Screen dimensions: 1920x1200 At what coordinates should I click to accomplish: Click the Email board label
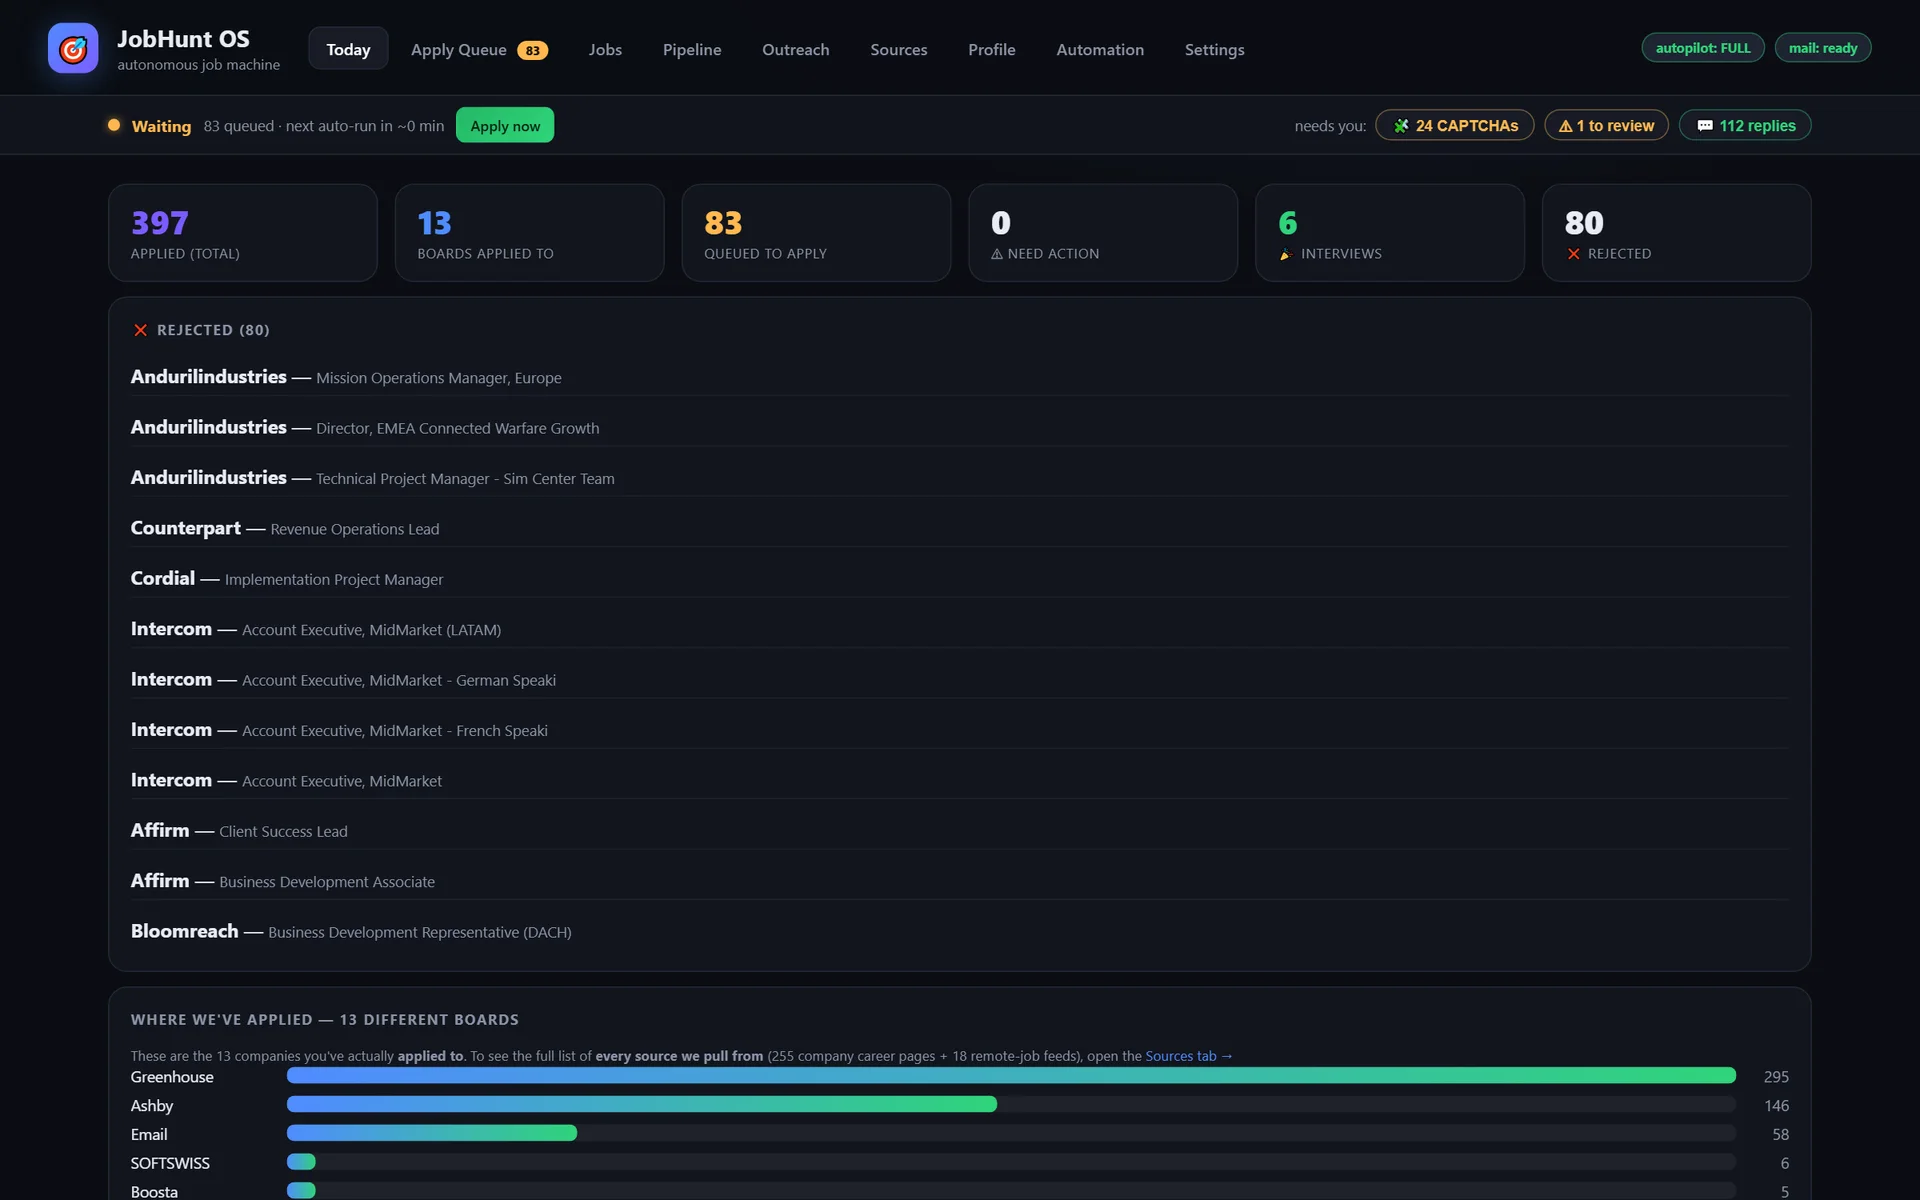coord(149,1135)
